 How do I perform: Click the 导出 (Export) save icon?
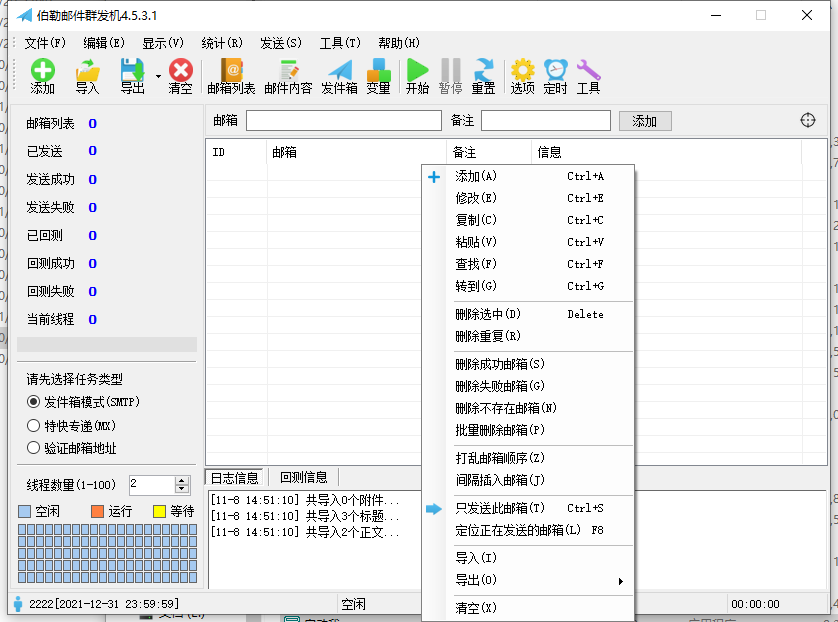(132, 76)
